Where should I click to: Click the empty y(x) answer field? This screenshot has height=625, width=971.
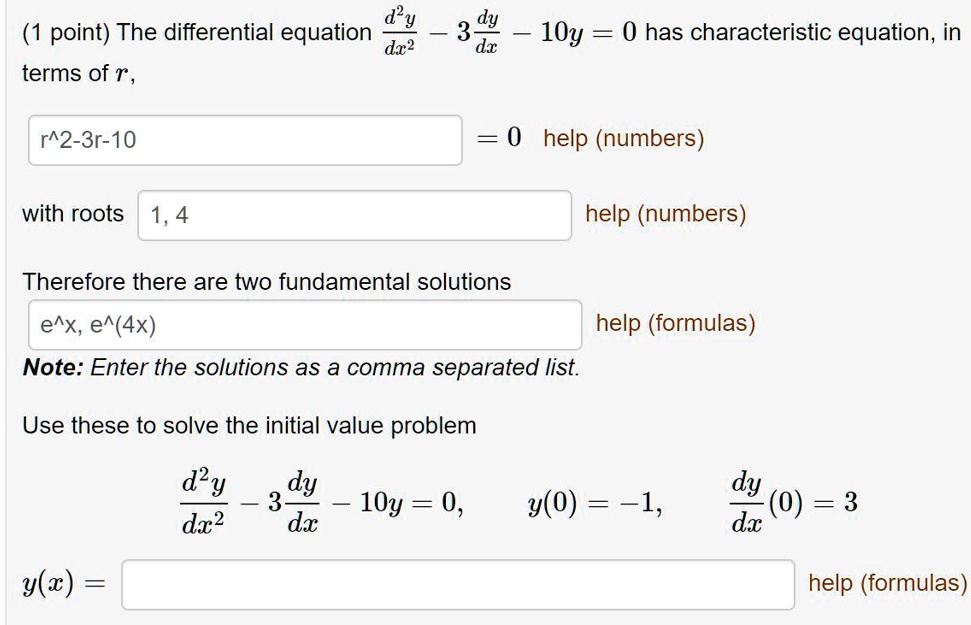click(458, 584)
